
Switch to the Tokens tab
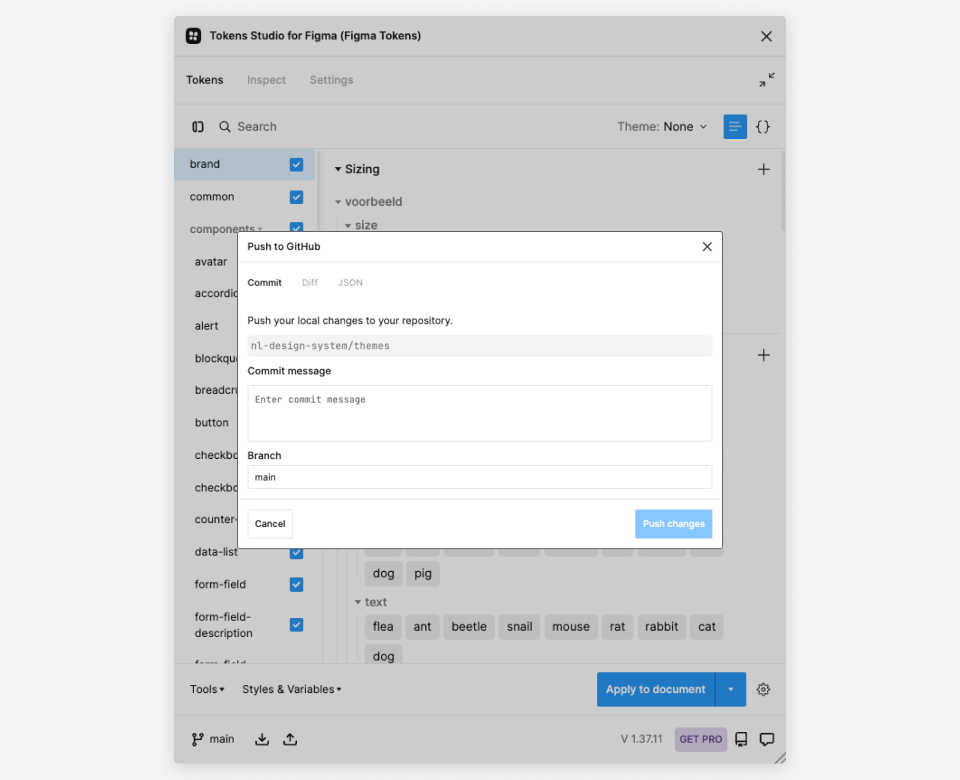(204, 80)
